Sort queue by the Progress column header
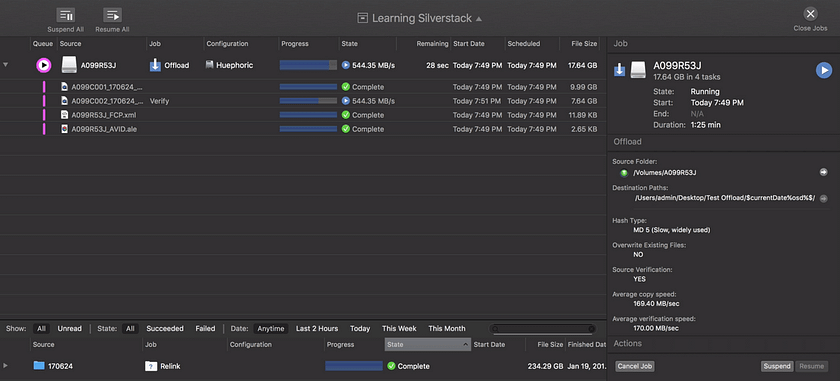The image size is (840, 381). tap(308, 43)
